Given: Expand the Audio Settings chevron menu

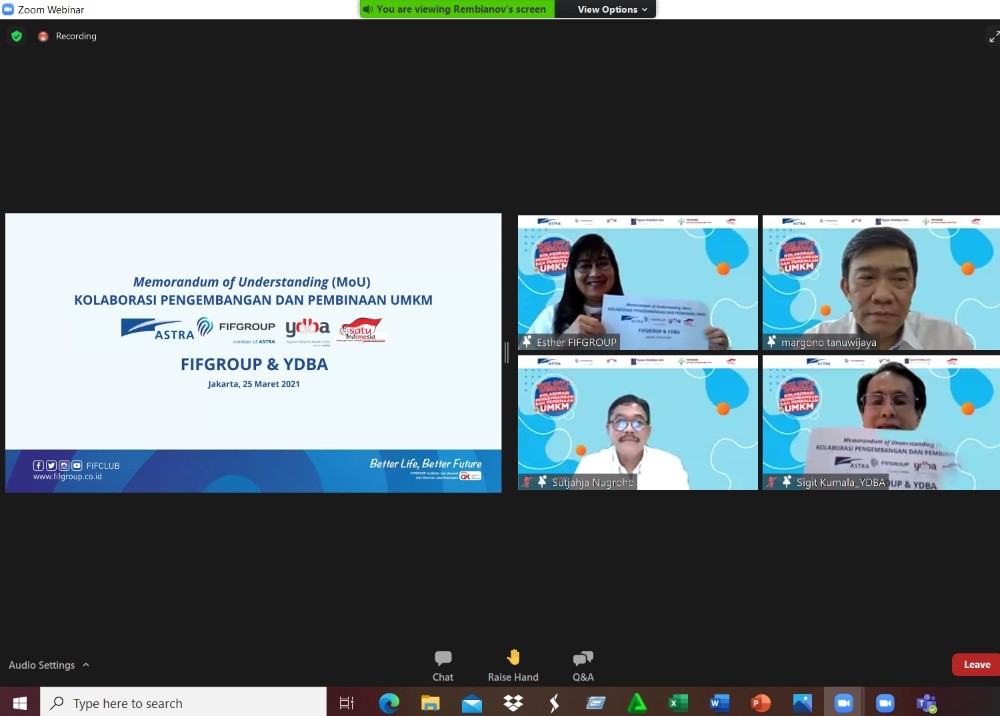Looking at the screenshot, I should click(x=86, y=665).
